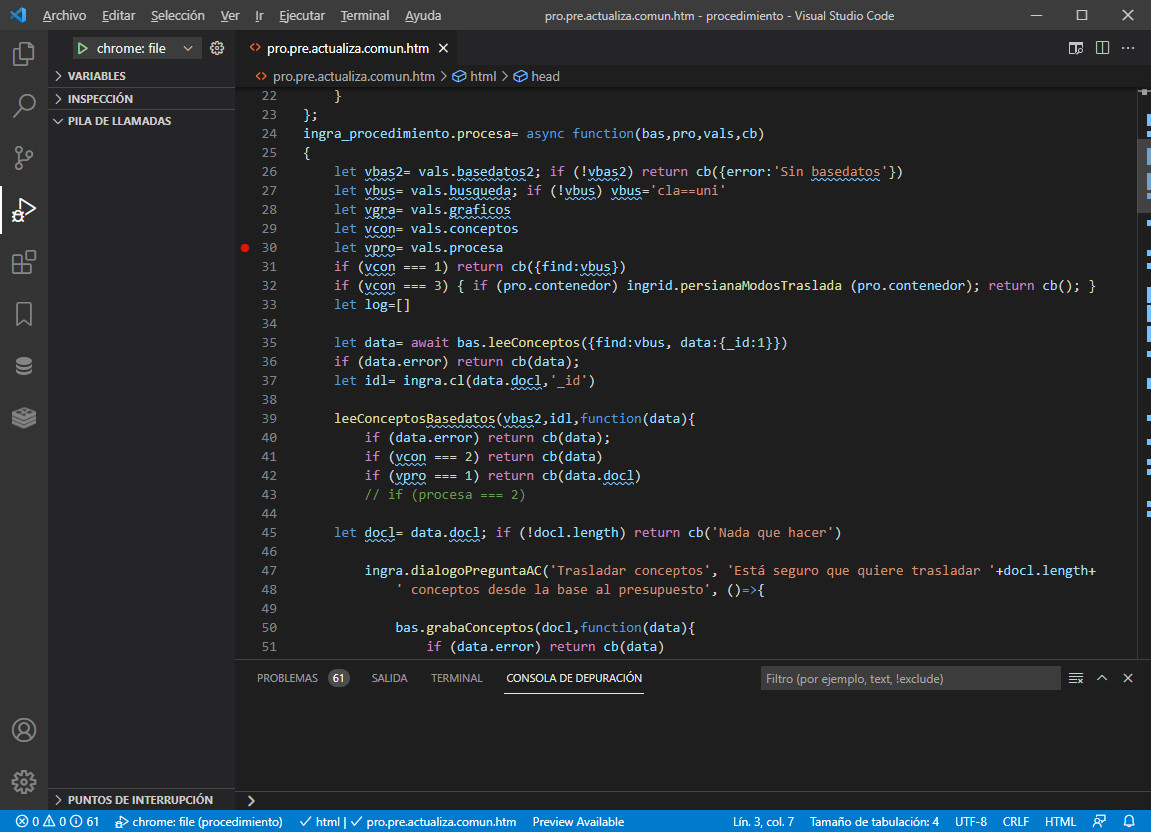Switch to the PROBLEMAS panel tab

287,678
